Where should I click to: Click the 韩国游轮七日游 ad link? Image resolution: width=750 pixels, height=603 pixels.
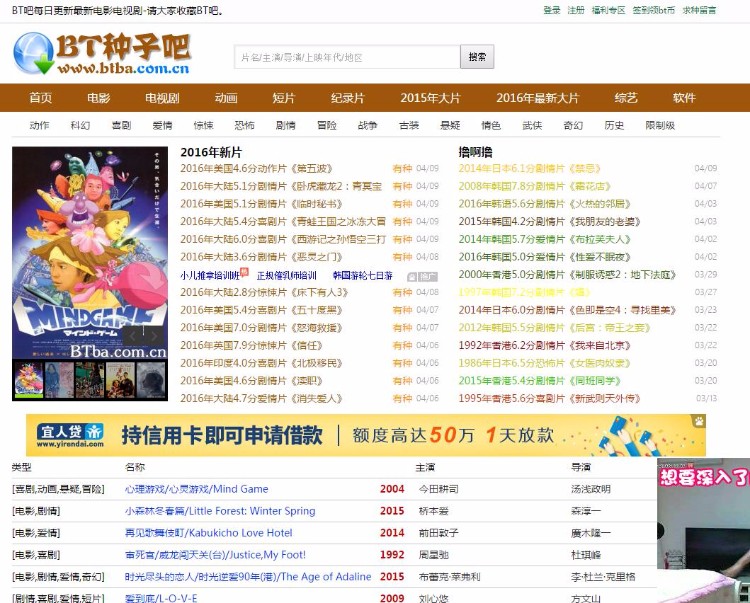pyautogui.click(x=363, y=275)
